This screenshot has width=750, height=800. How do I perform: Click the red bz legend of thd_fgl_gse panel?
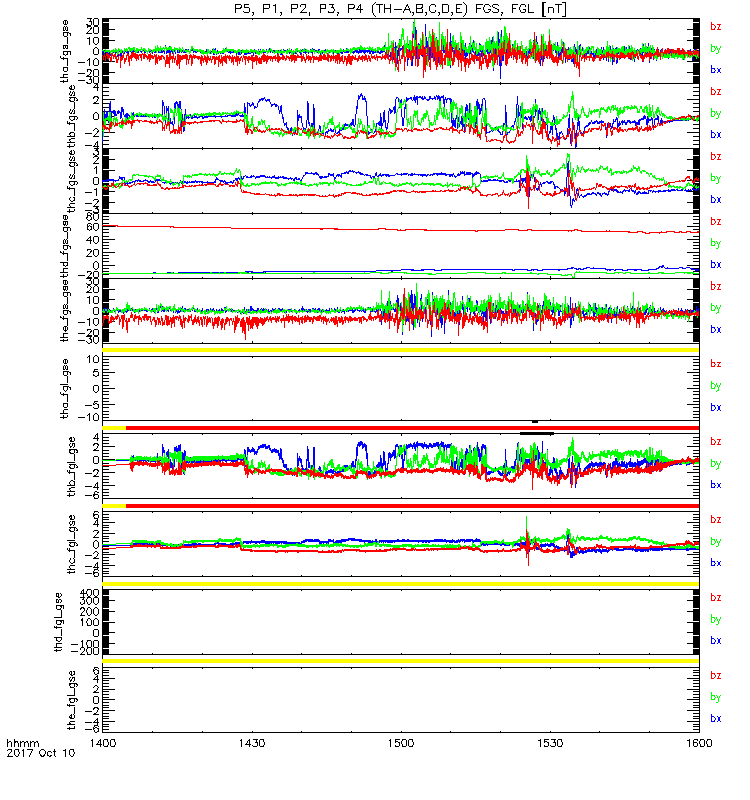pos(715,597)
